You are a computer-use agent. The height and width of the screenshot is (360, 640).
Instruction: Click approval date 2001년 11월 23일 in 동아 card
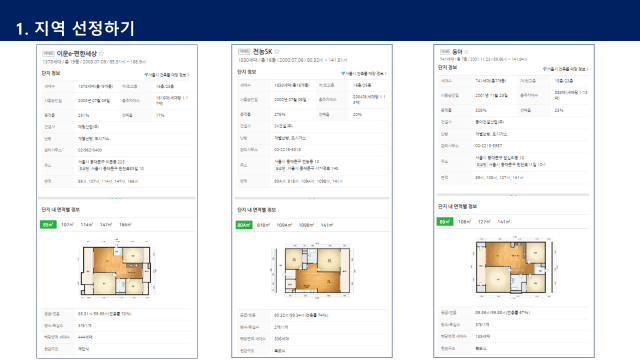click(x=491, y=95)
